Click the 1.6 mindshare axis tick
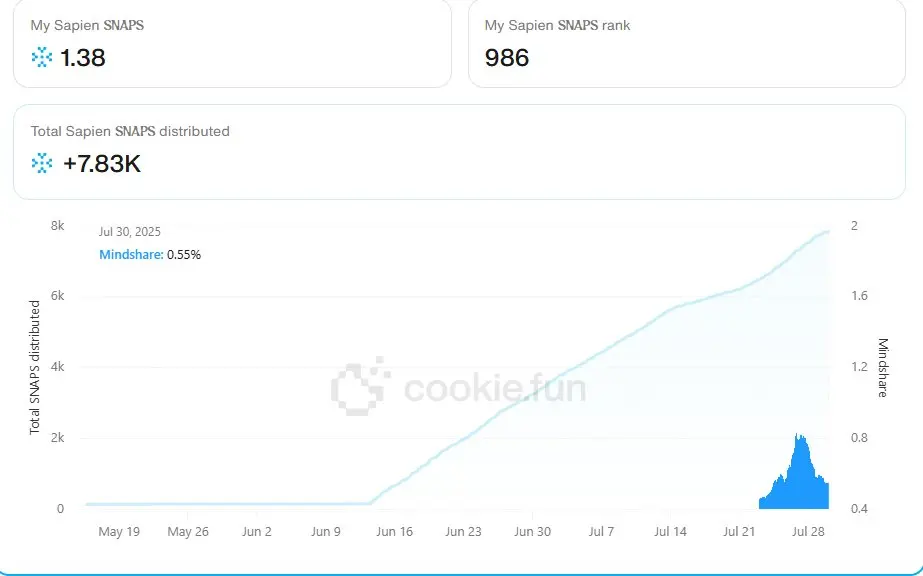The height and width of the screenshot is (576, 923). [x=859, y=296]
